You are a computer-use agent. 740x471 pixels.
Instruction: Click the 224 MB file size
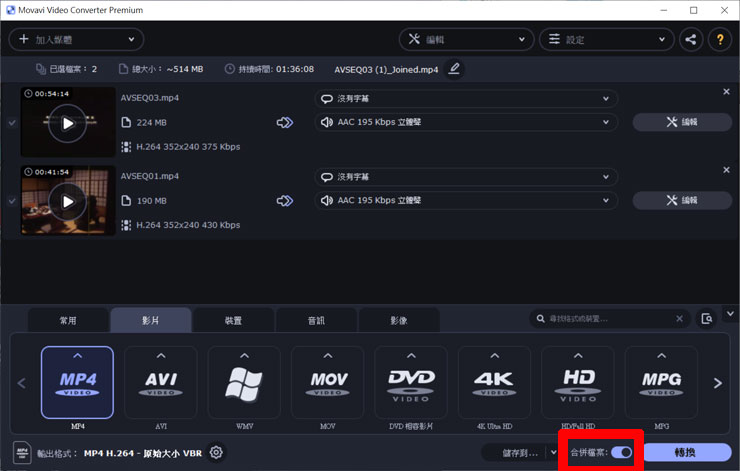point(151,123)
